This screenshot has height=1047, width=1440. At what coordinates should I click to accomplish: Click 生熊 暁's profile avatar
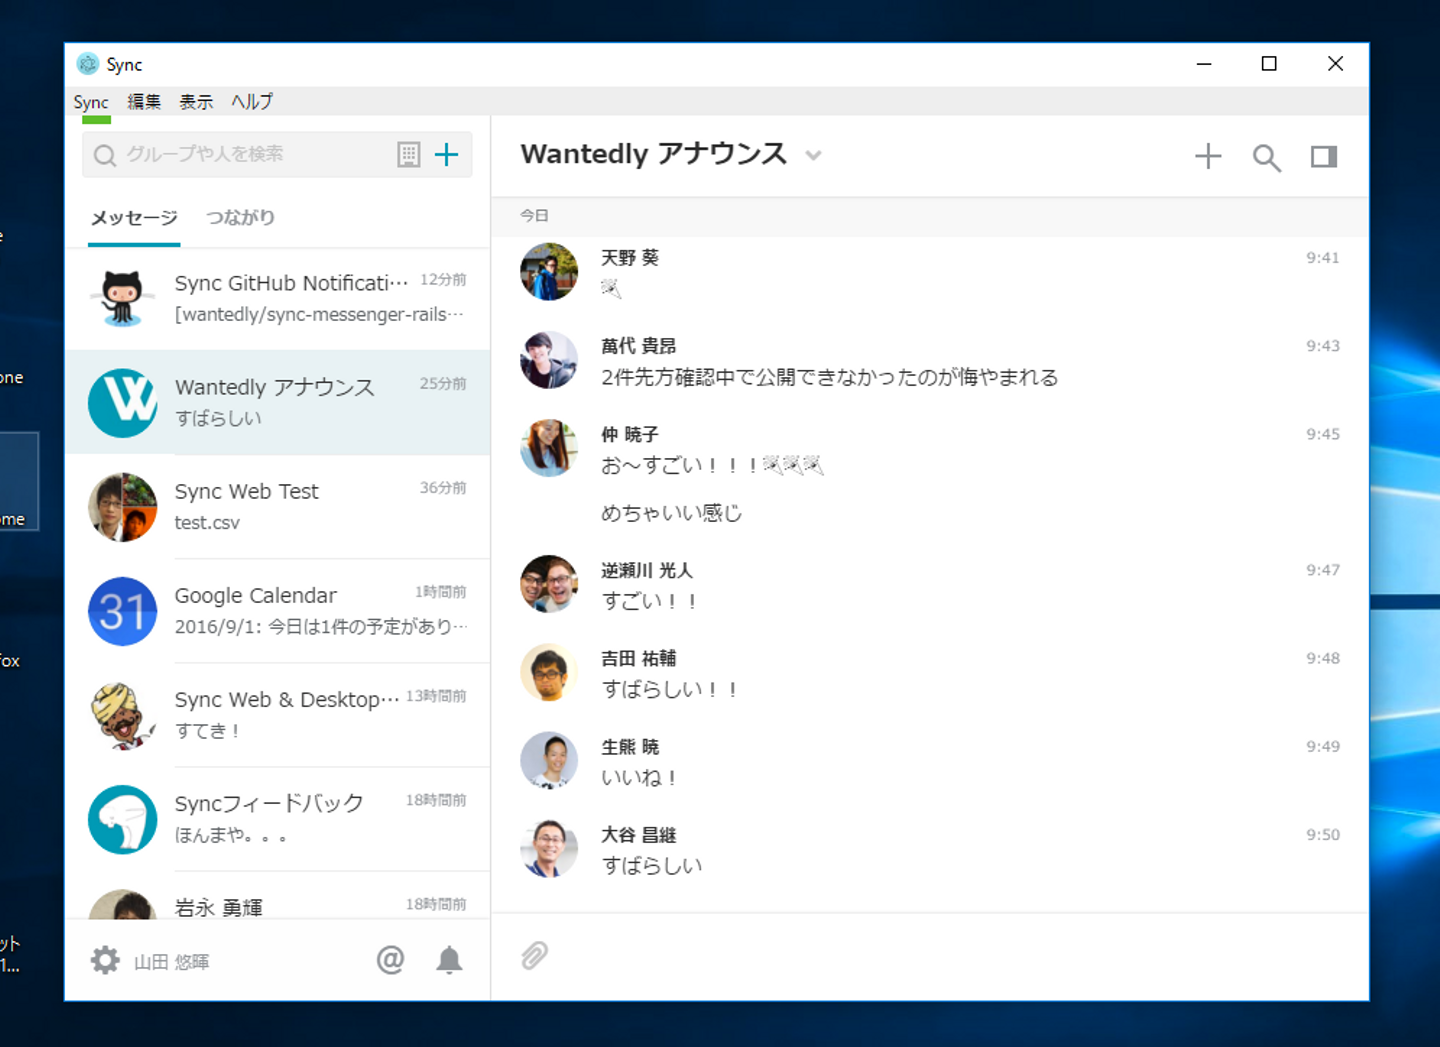click(549, 760)
